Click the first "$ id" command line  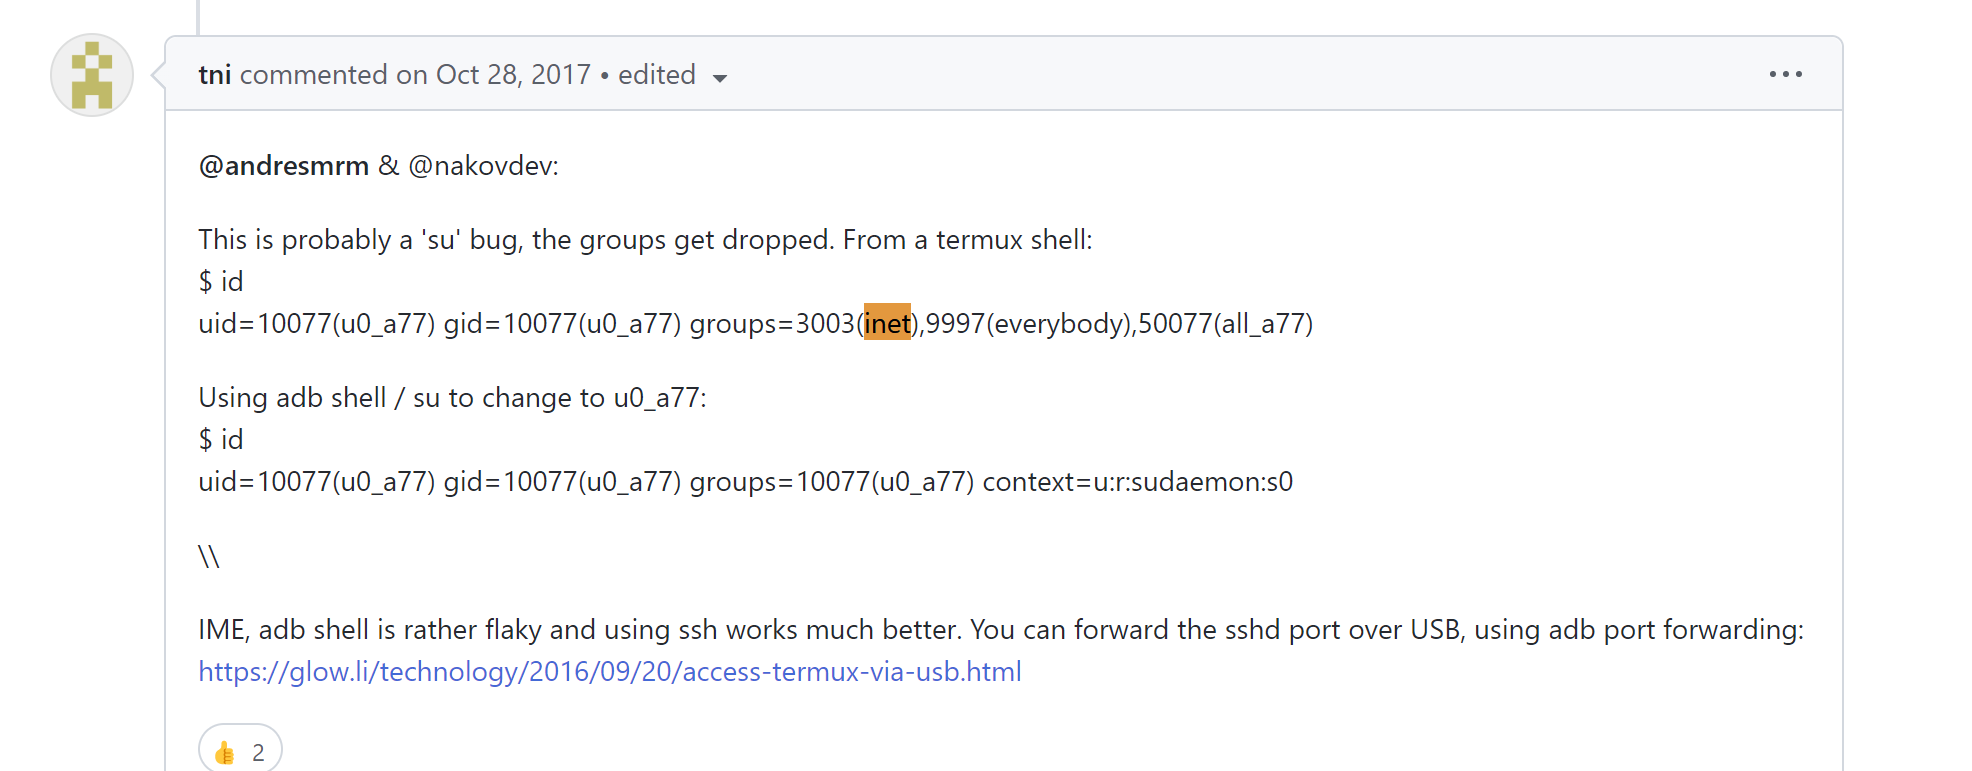[221, 282]
